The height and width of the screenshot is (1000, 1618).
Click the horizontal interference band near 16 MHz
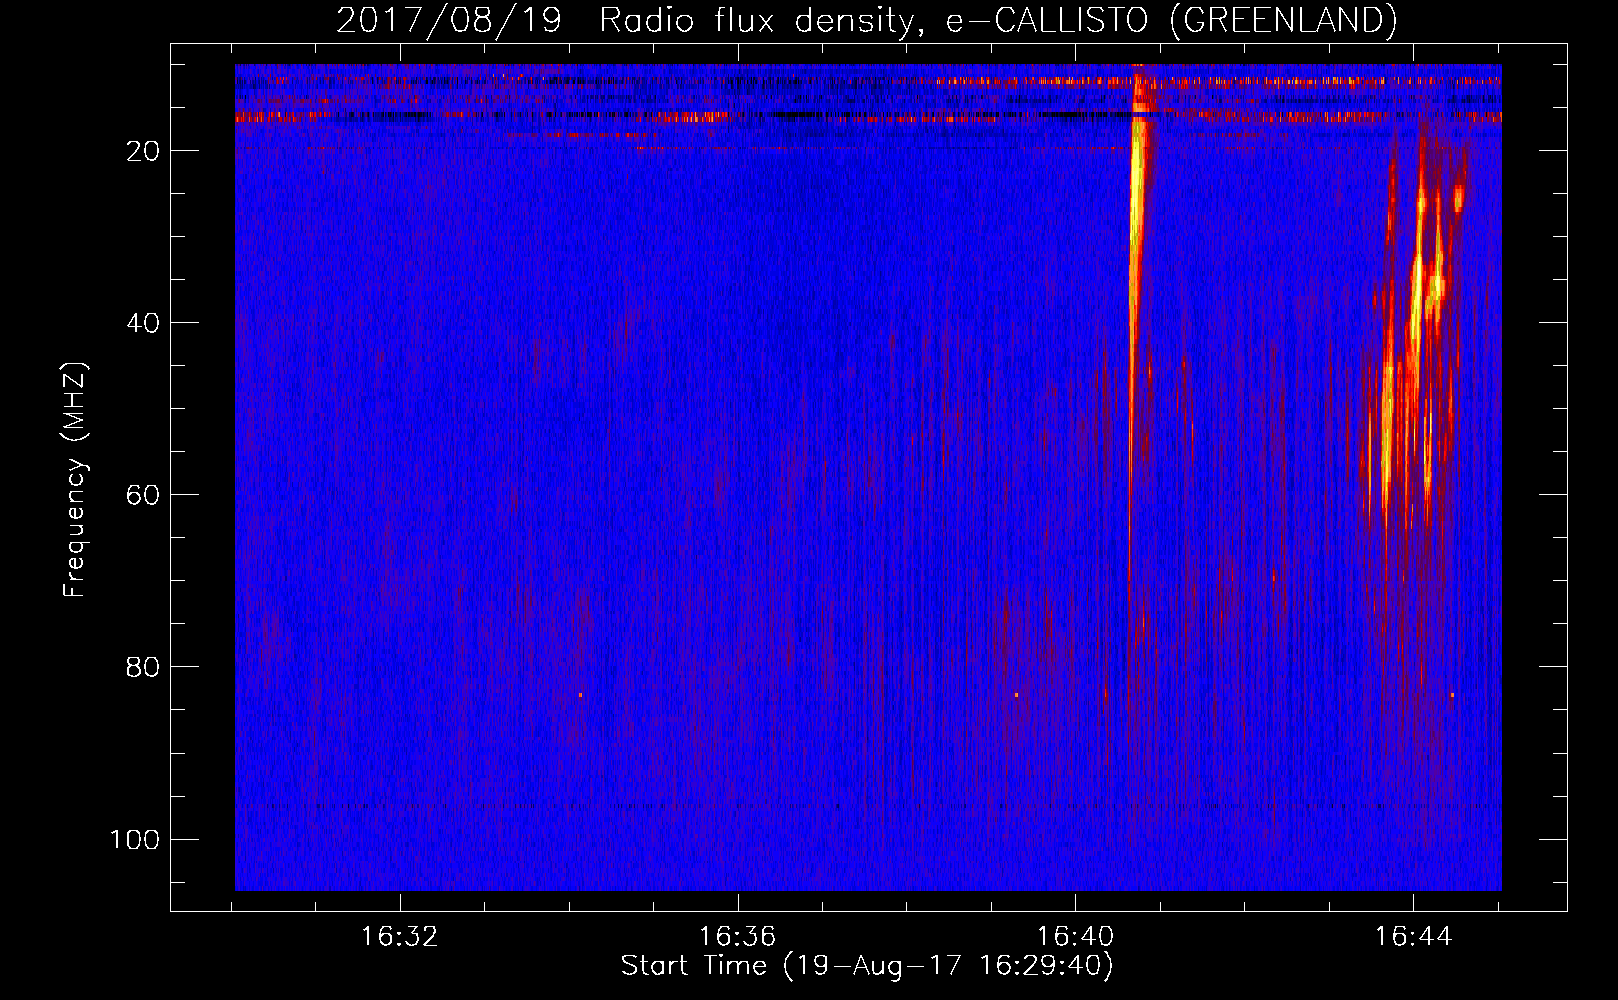(x=868, y=116)
